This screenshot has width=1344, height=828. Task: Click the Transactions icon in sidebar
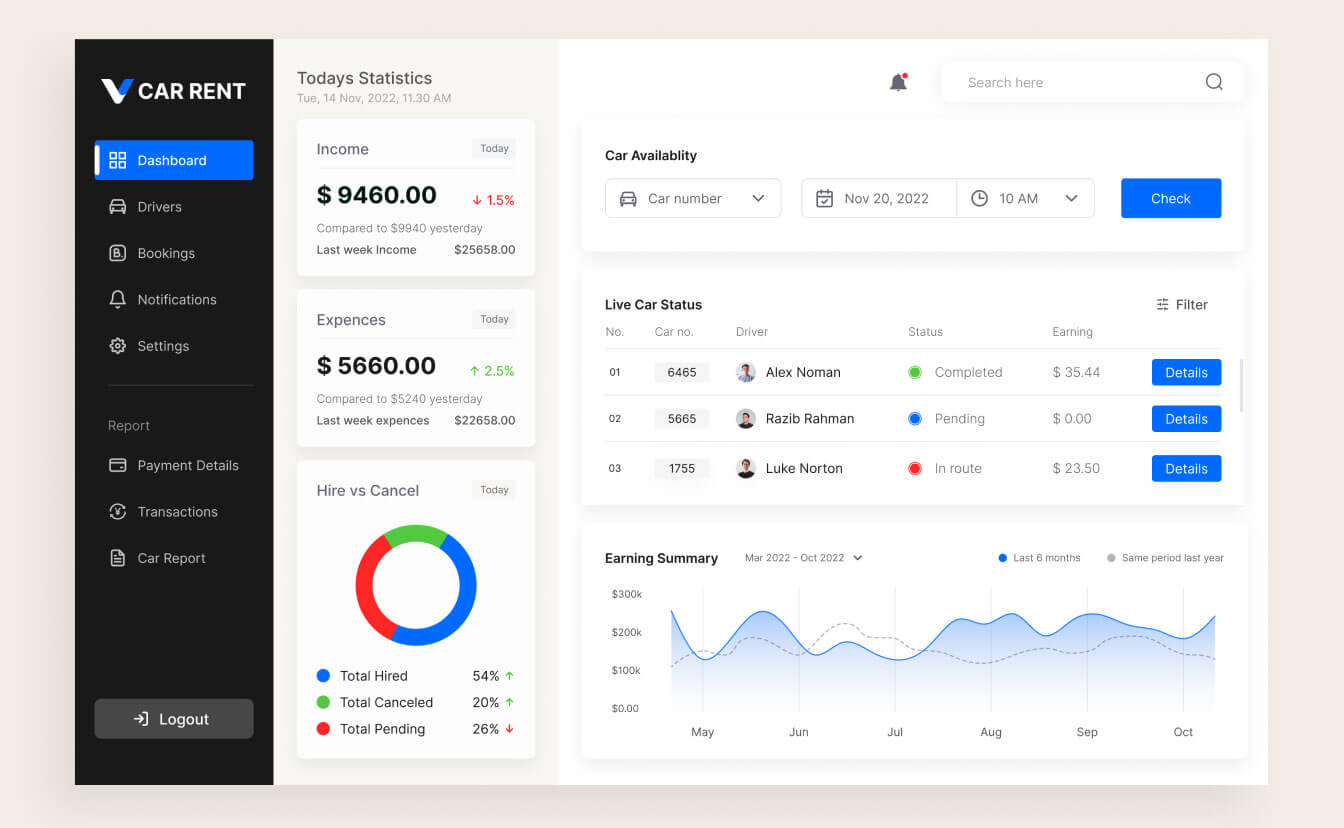click(117, 512)
